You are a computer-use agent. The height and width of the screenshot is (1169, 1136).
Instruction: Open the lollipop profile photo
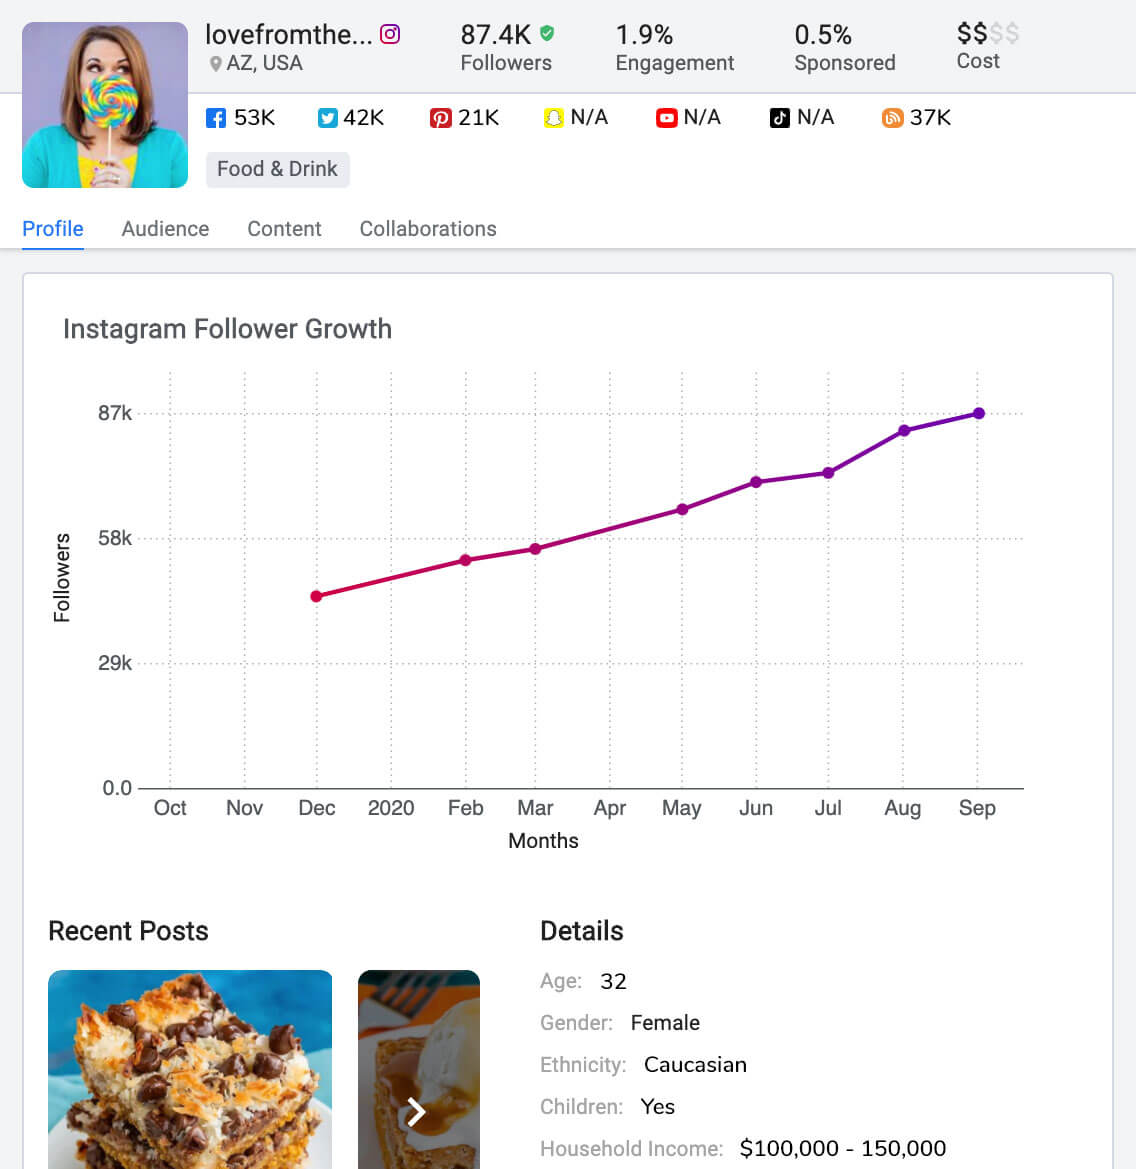pos(105,105)
